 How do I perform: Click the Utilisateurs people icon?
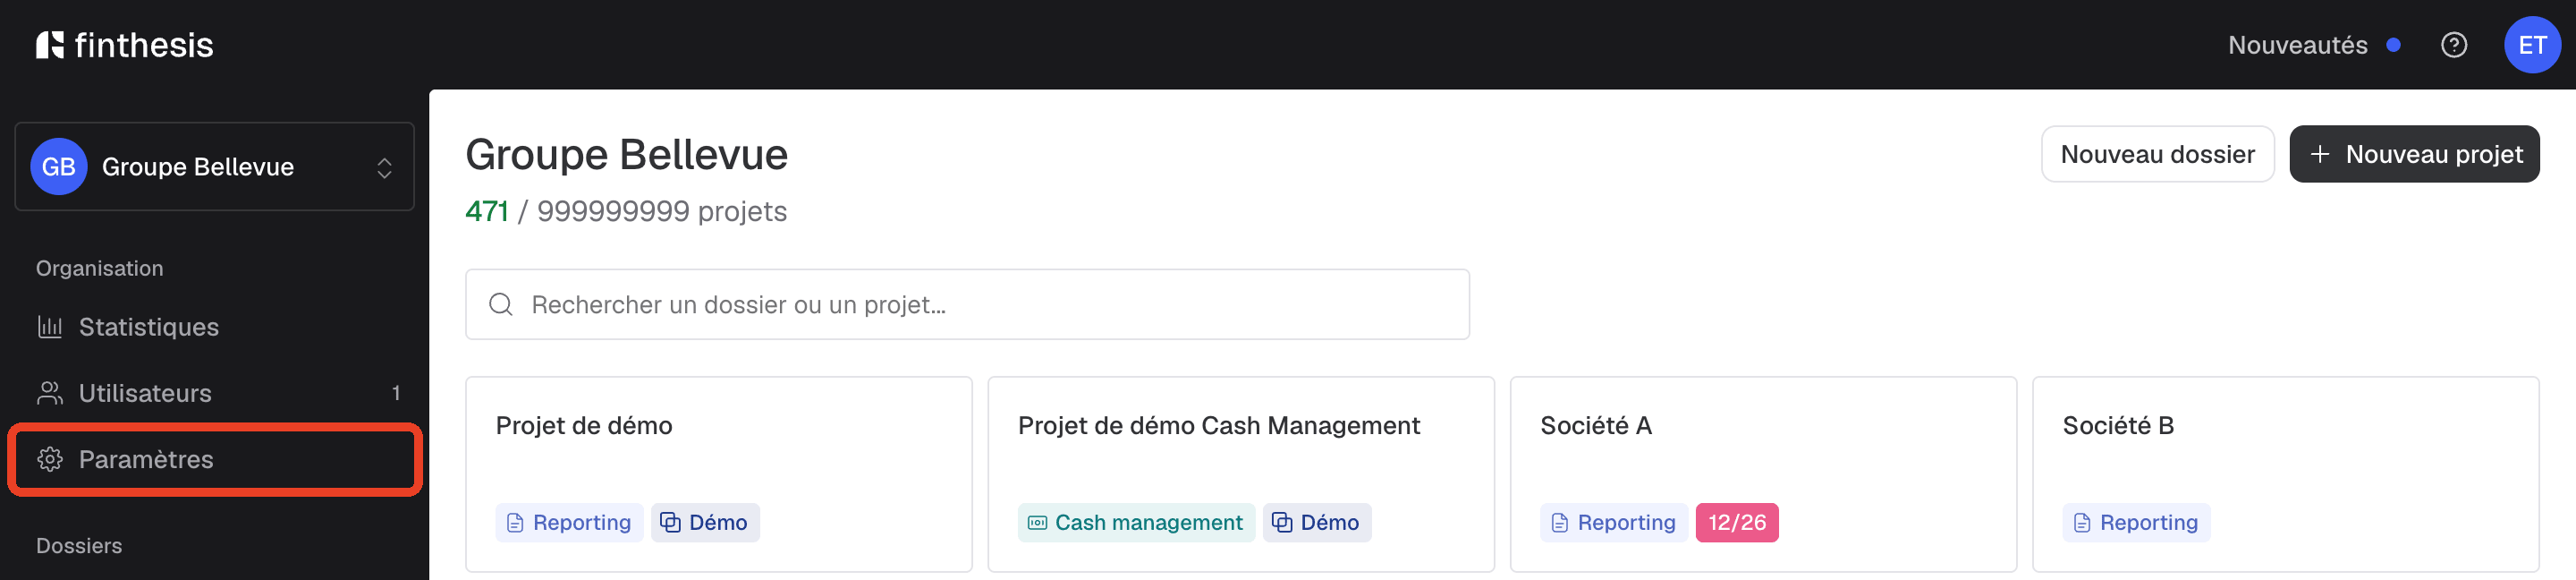[49, 392]
